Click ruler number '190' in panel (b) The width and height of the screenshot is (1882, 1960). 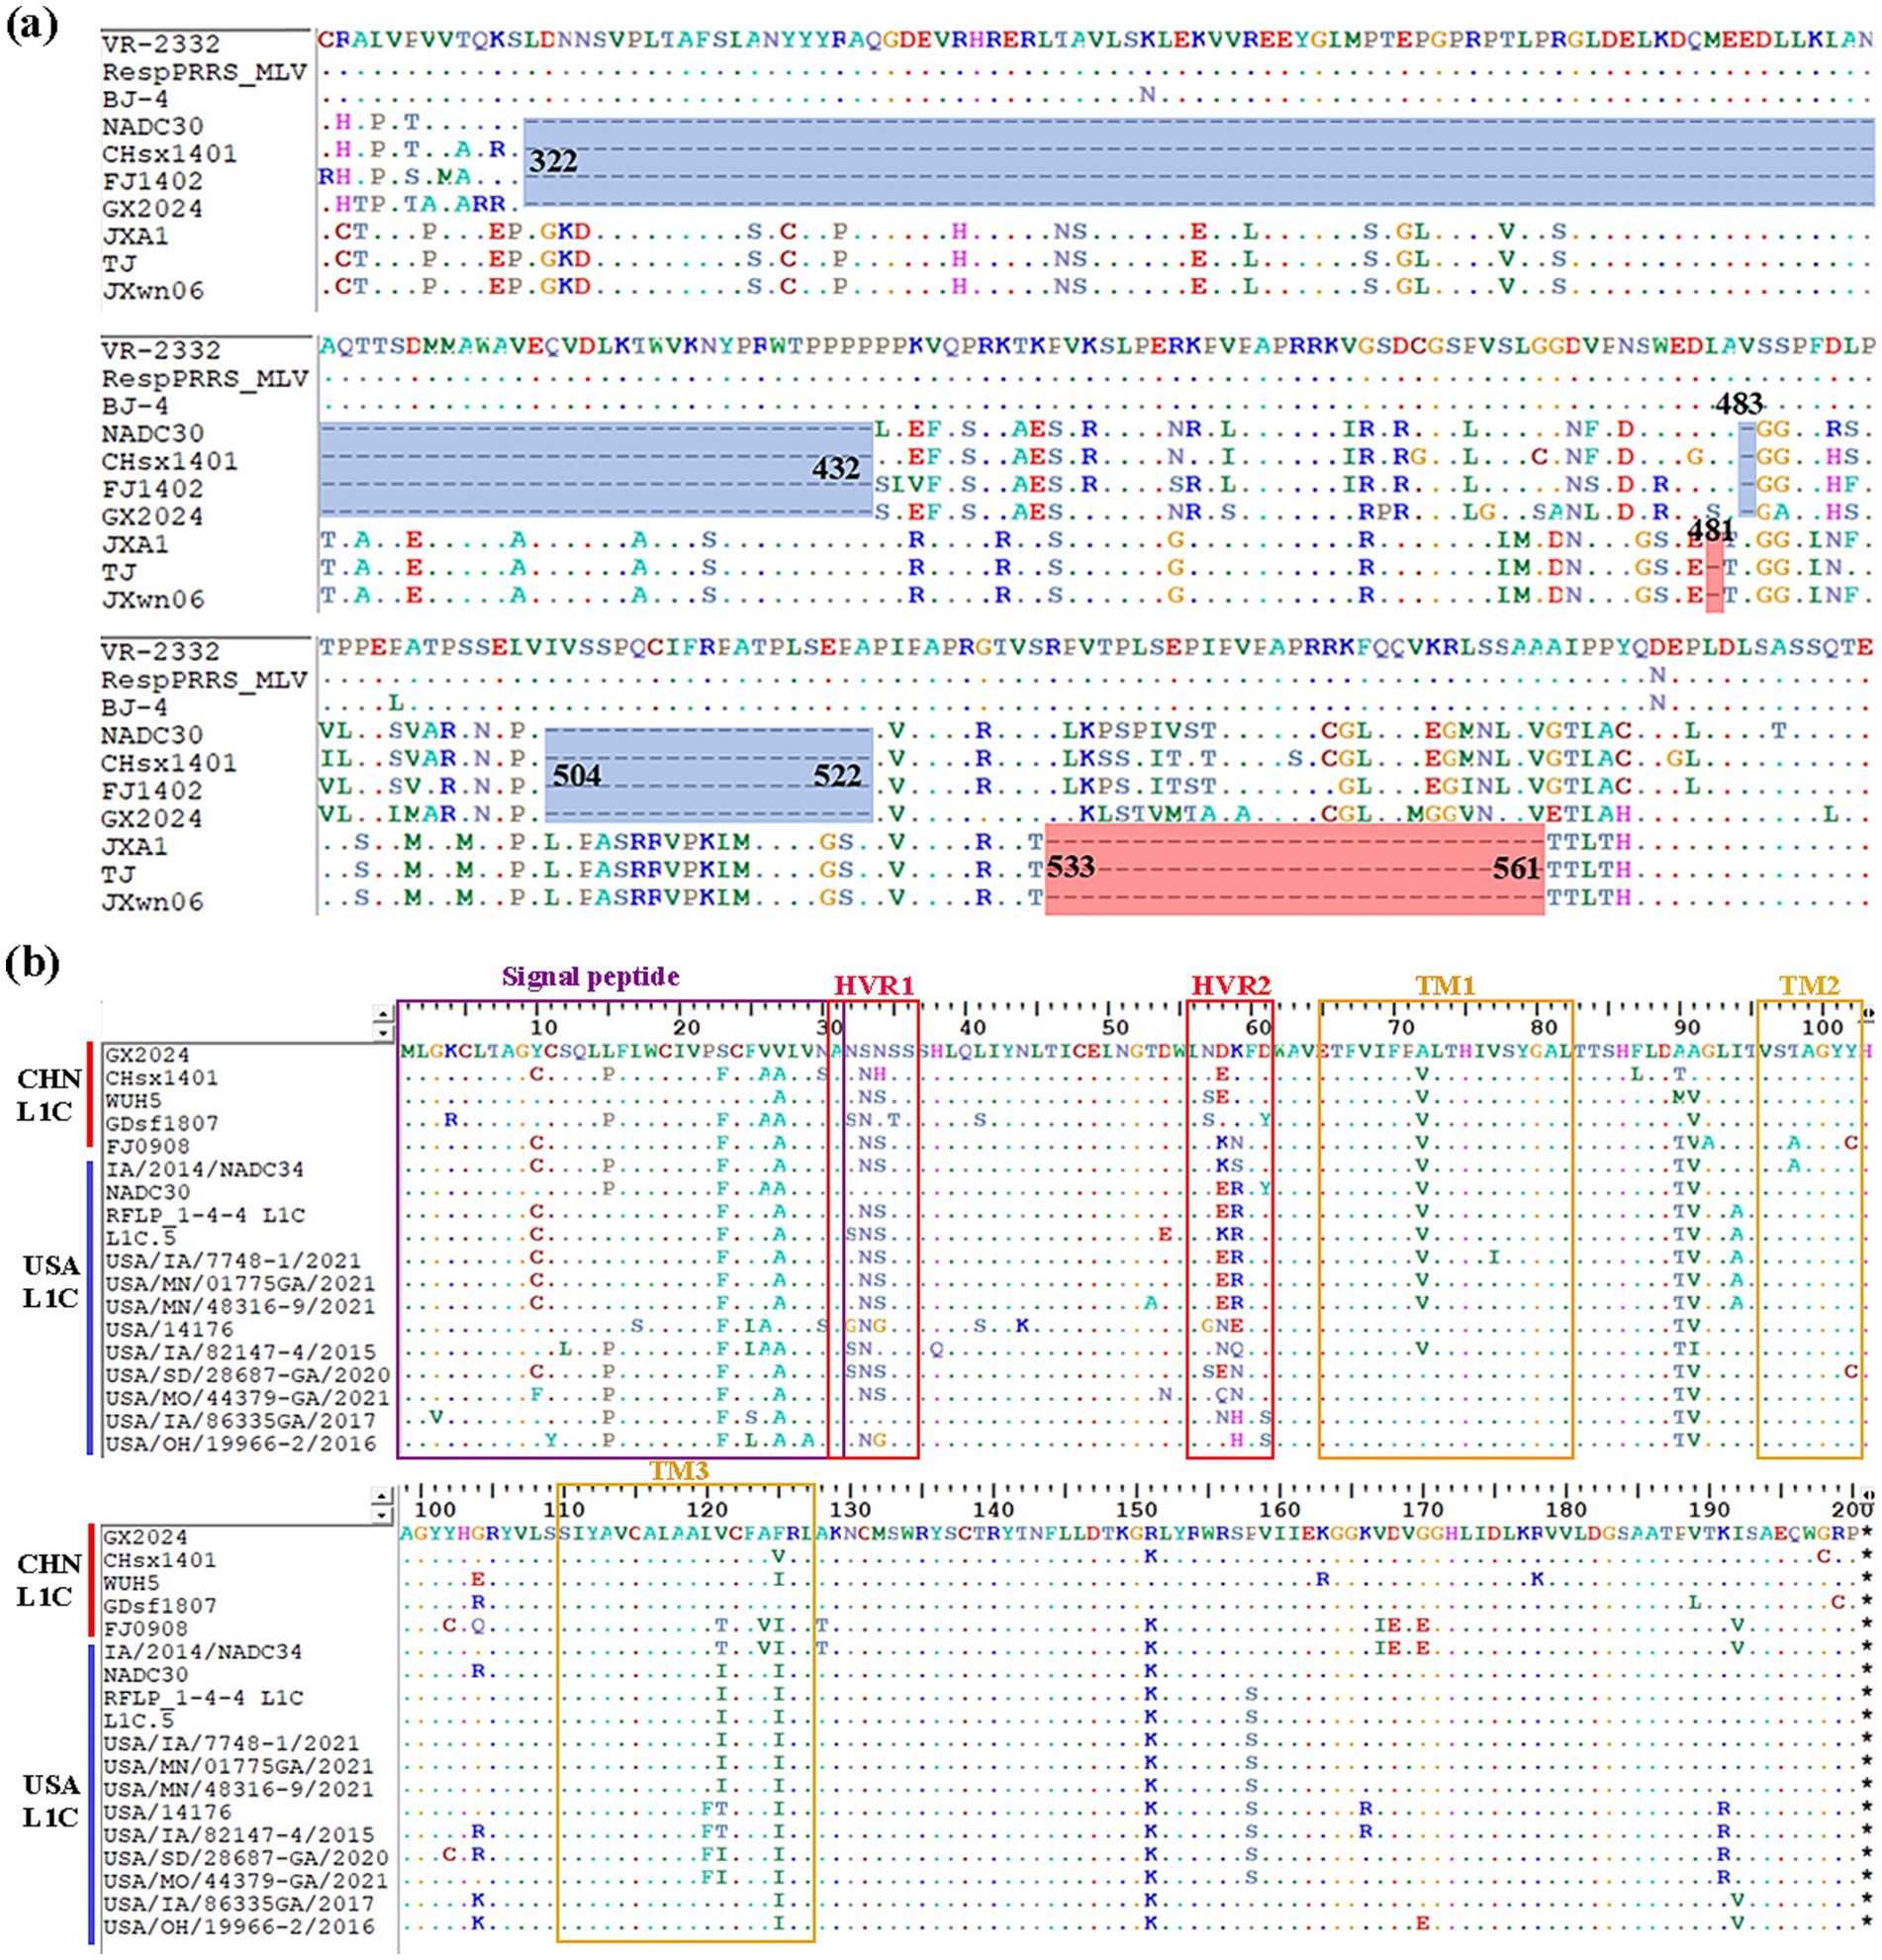pos(1709,1510)
